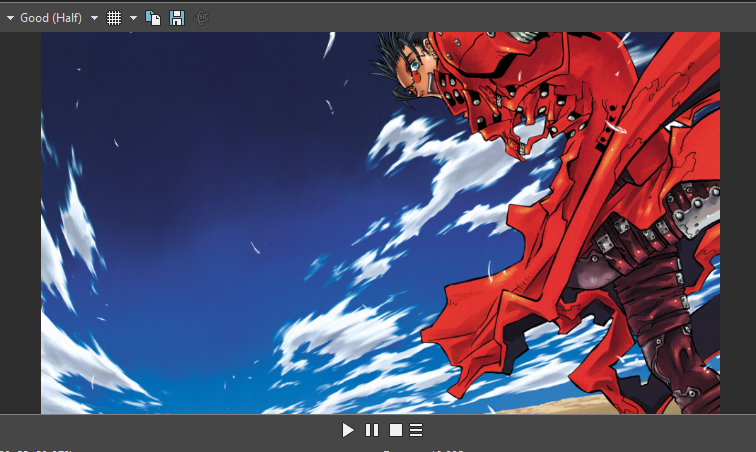Click the red-coated character preview image
Screen dimensions: 756x452
click(x=380, y=223)
